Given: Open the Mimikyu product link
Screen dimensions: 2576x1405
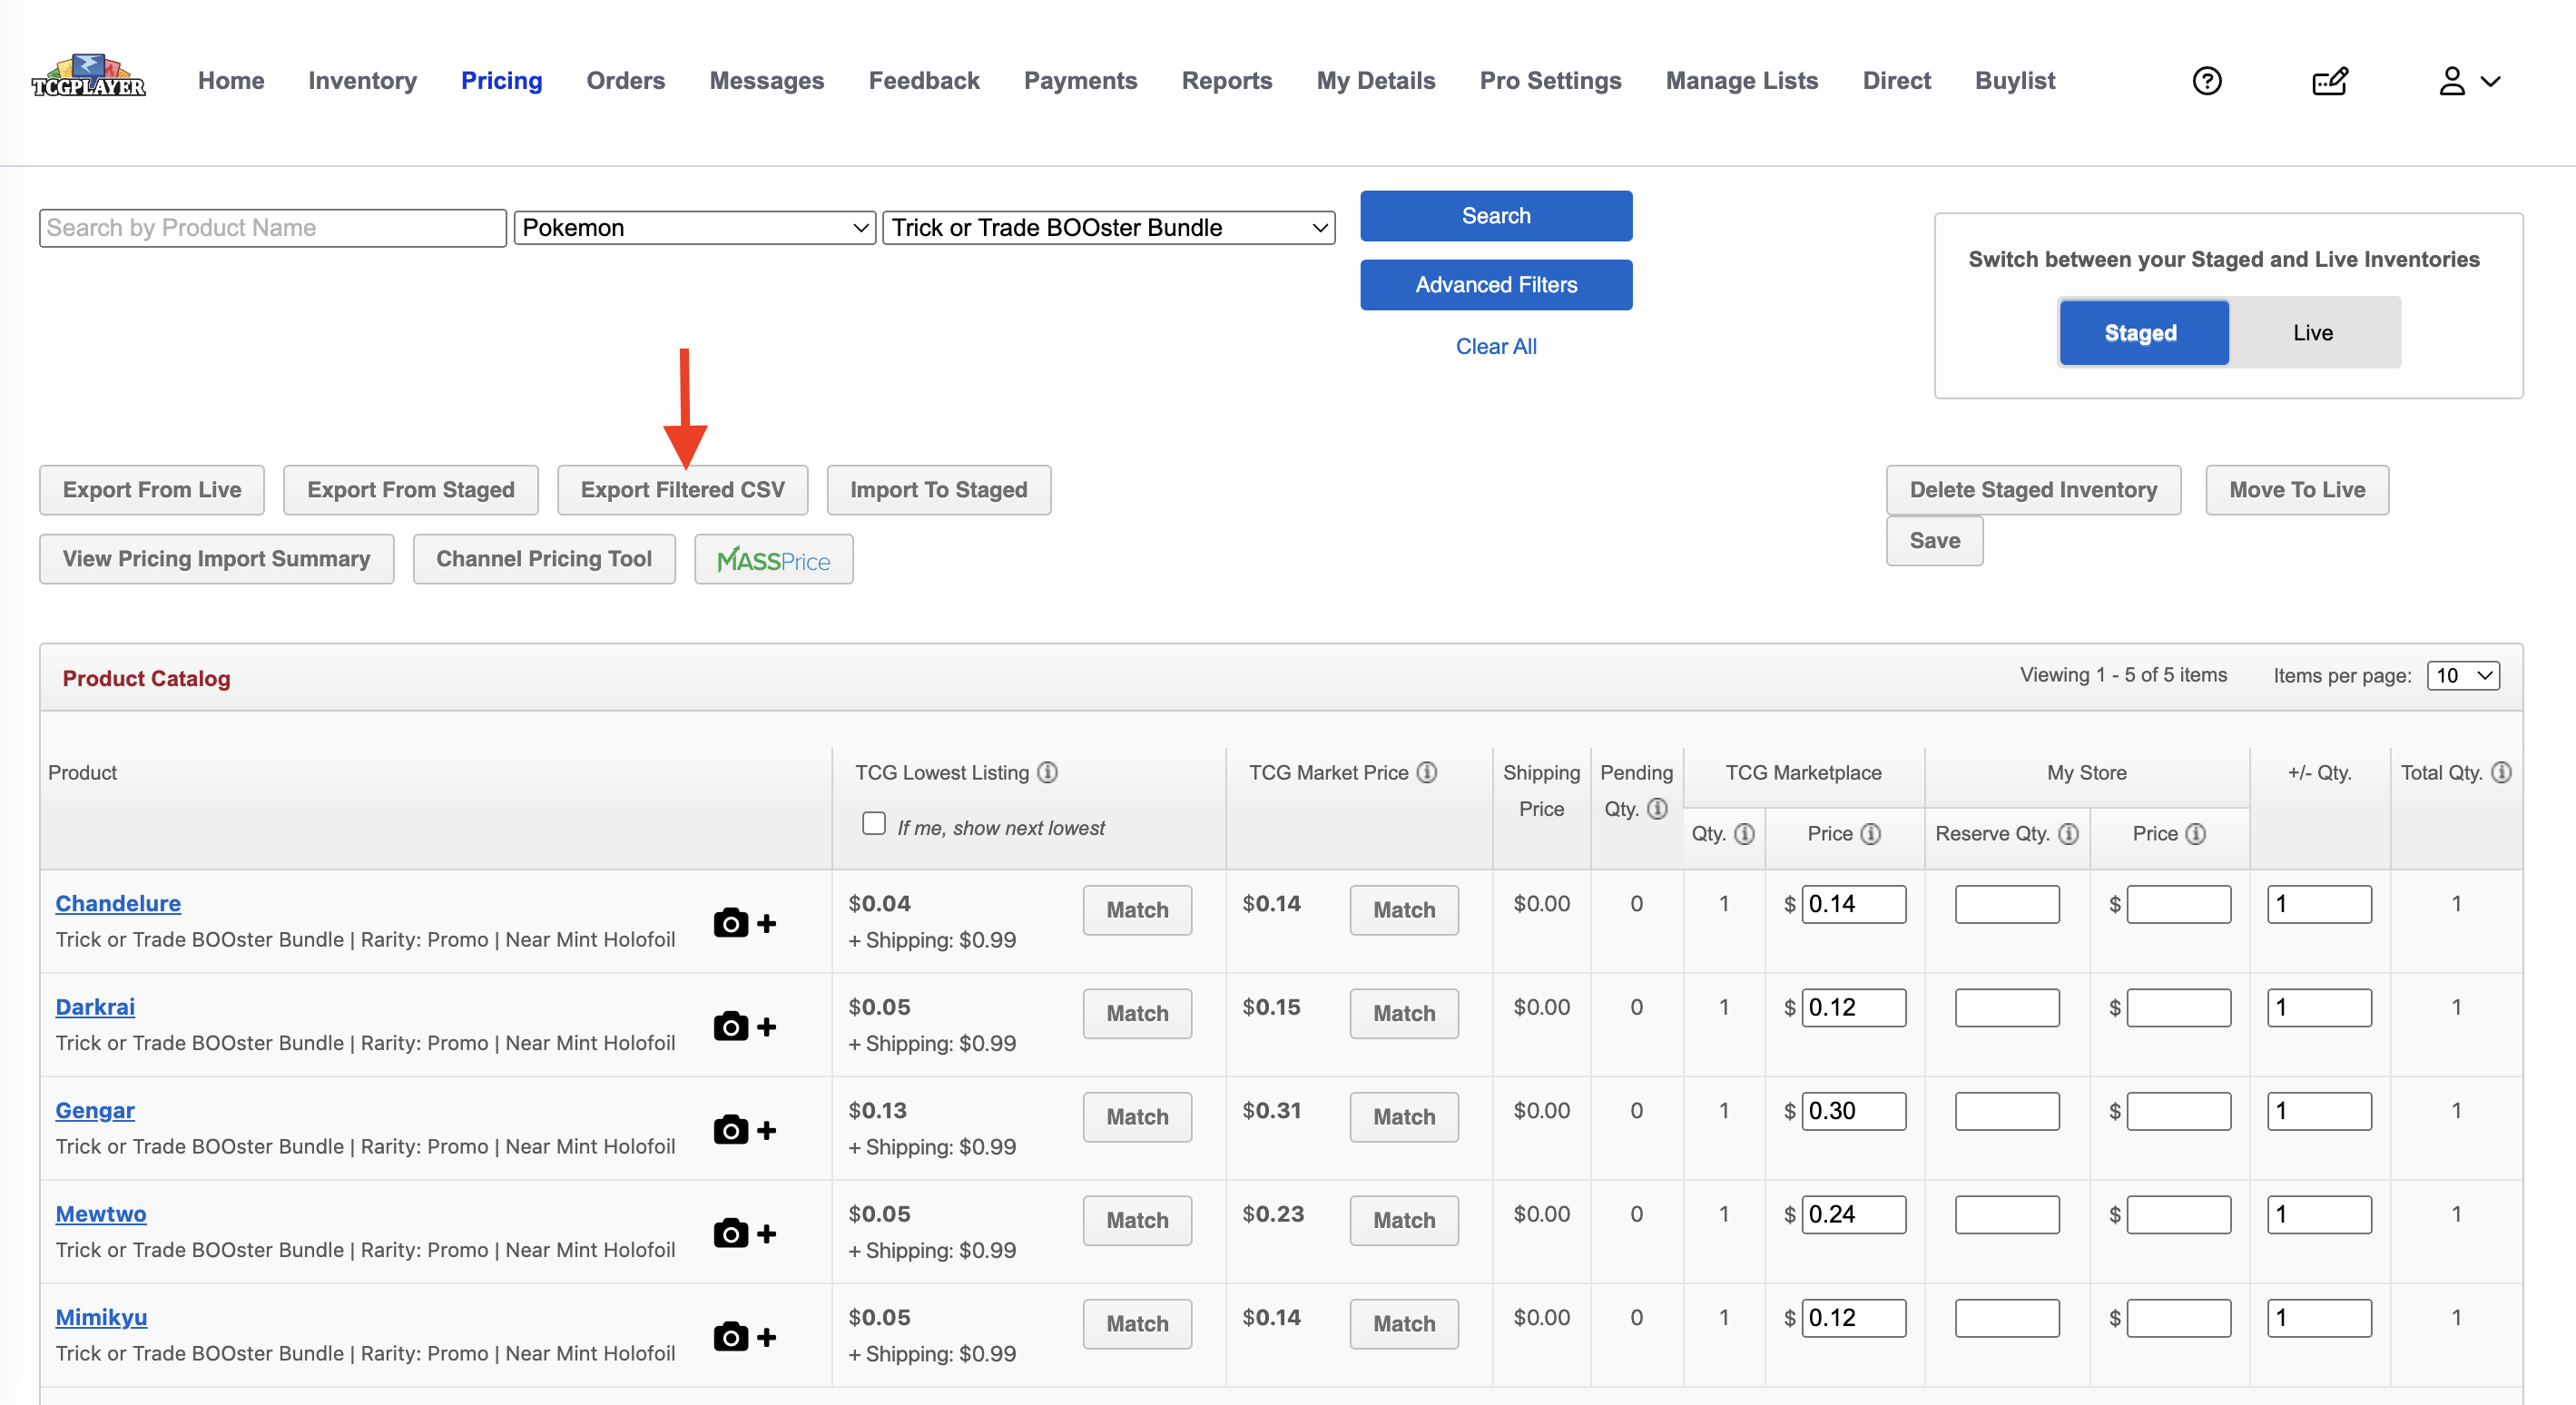Looking at the screenshot, I should (101, 1317).
